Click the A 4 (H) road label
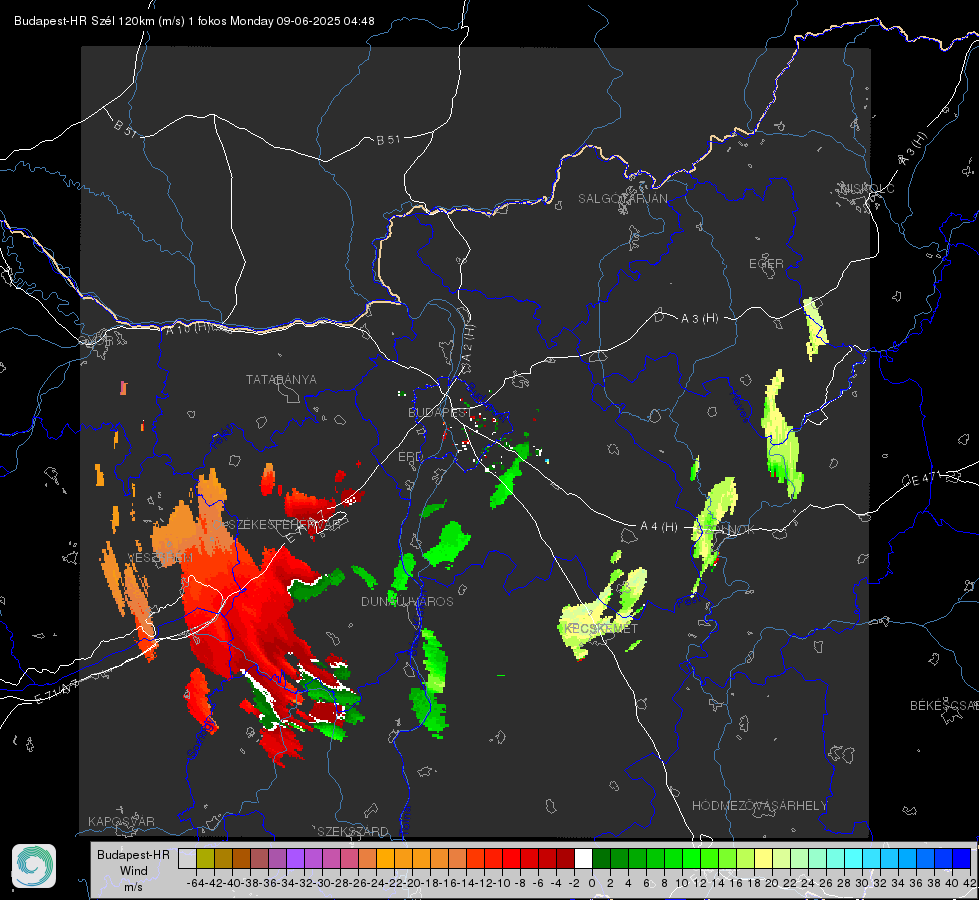Viewport: 979px width, 900px height. click(659, 527)
